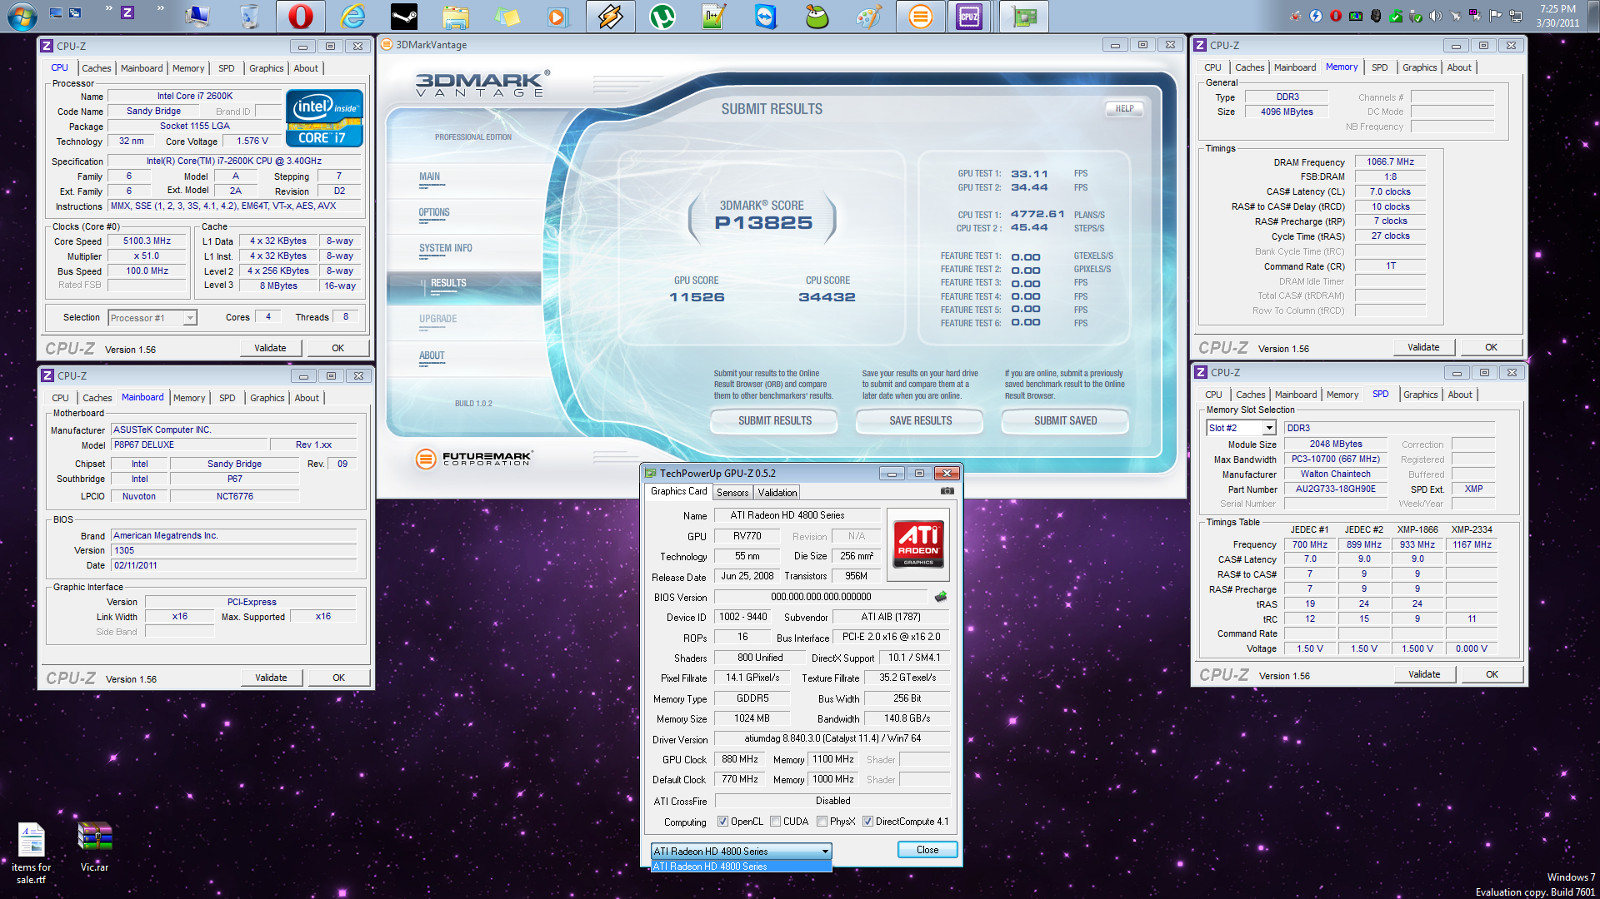This screenshot has height=899, width=1600.
Task: Open the Opera browser from the taskbar
Action: click(x=300, y=16)
